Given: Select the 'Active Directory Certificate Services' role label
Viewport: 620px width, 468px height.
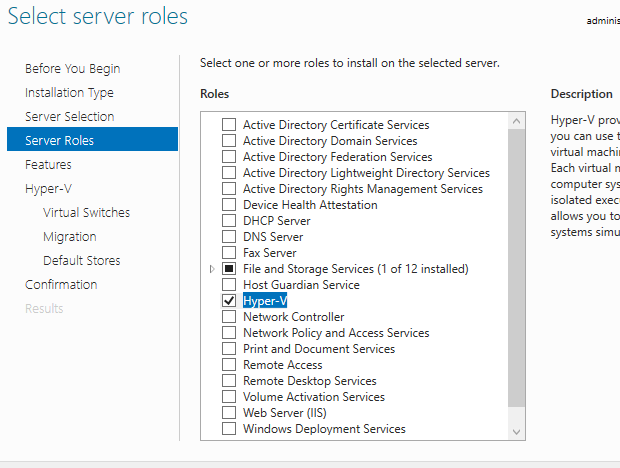Looking at the screenshot, I should click(336, 125).
